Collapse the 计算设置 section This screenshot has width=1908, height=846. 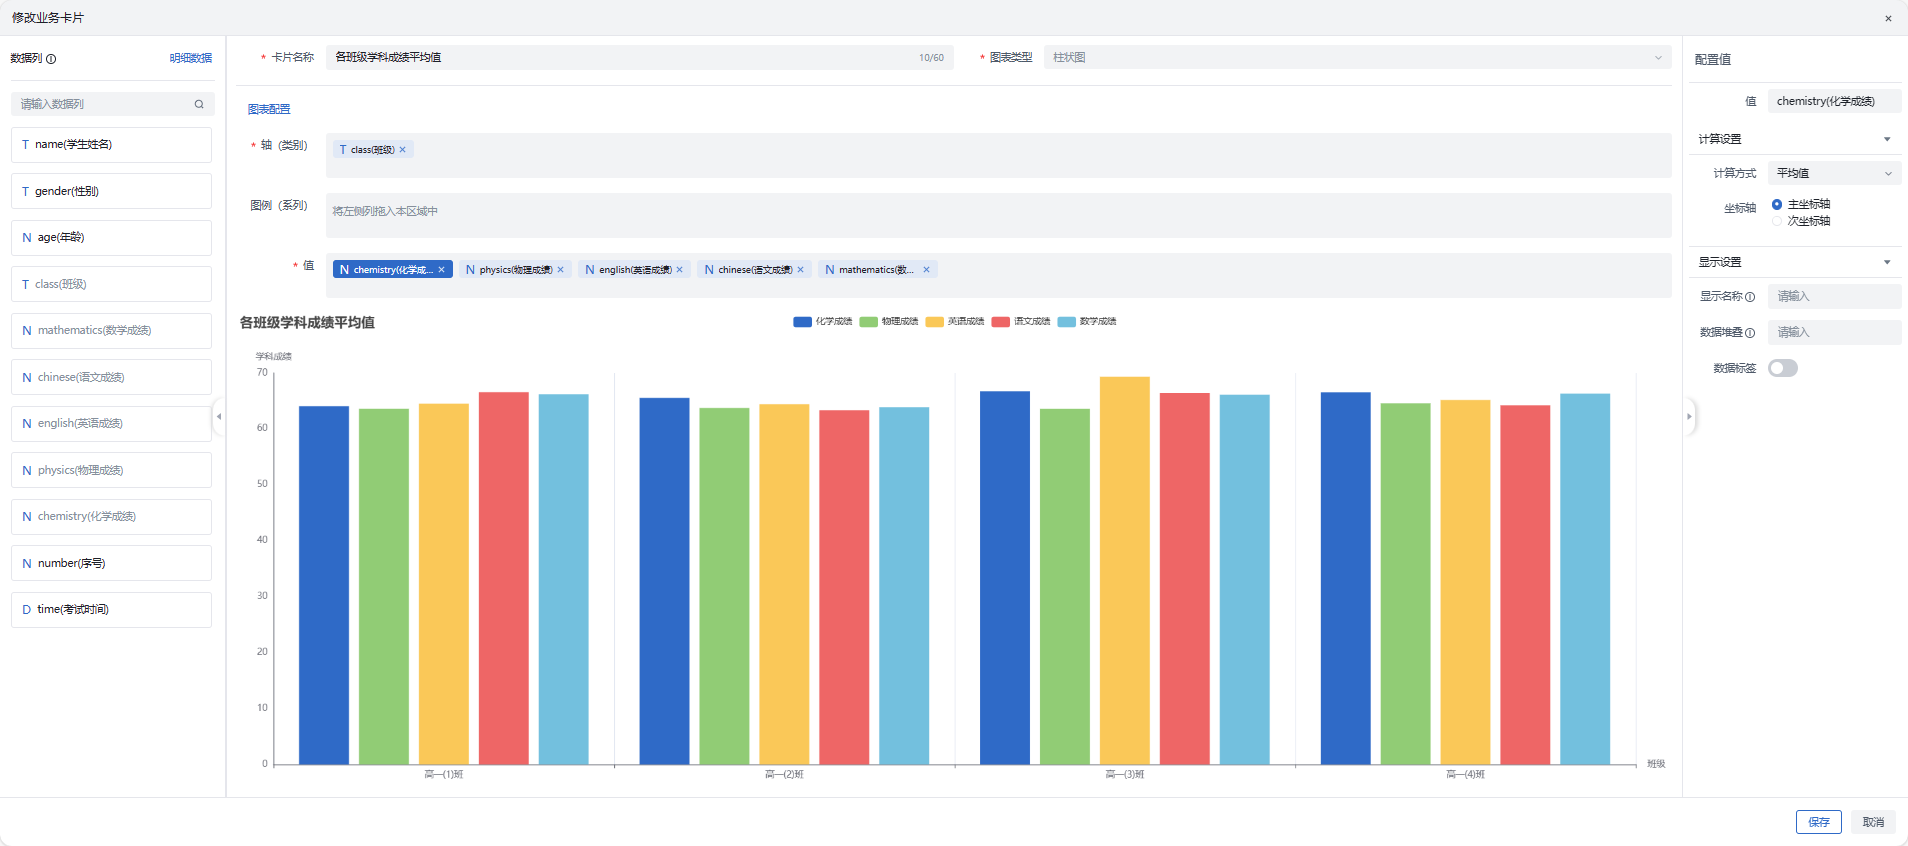pos(1887,139)
